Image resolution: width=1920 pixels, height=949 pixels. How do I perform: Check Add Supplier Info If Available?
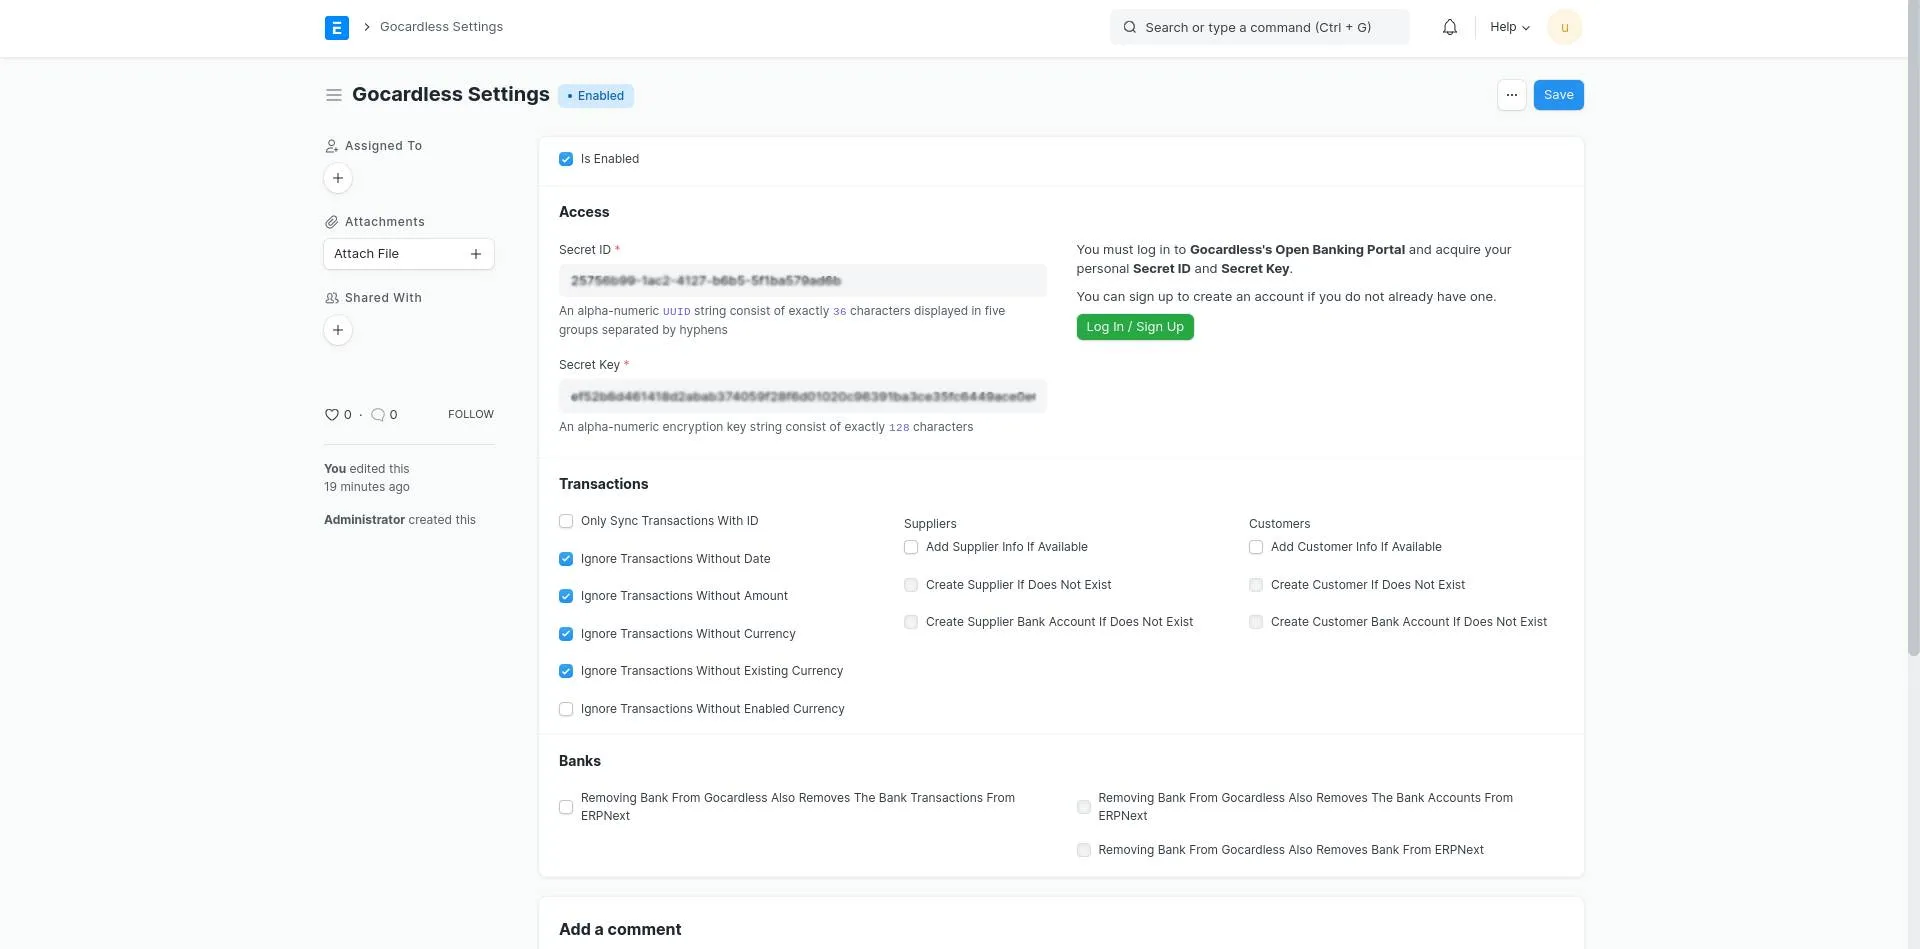911,547
